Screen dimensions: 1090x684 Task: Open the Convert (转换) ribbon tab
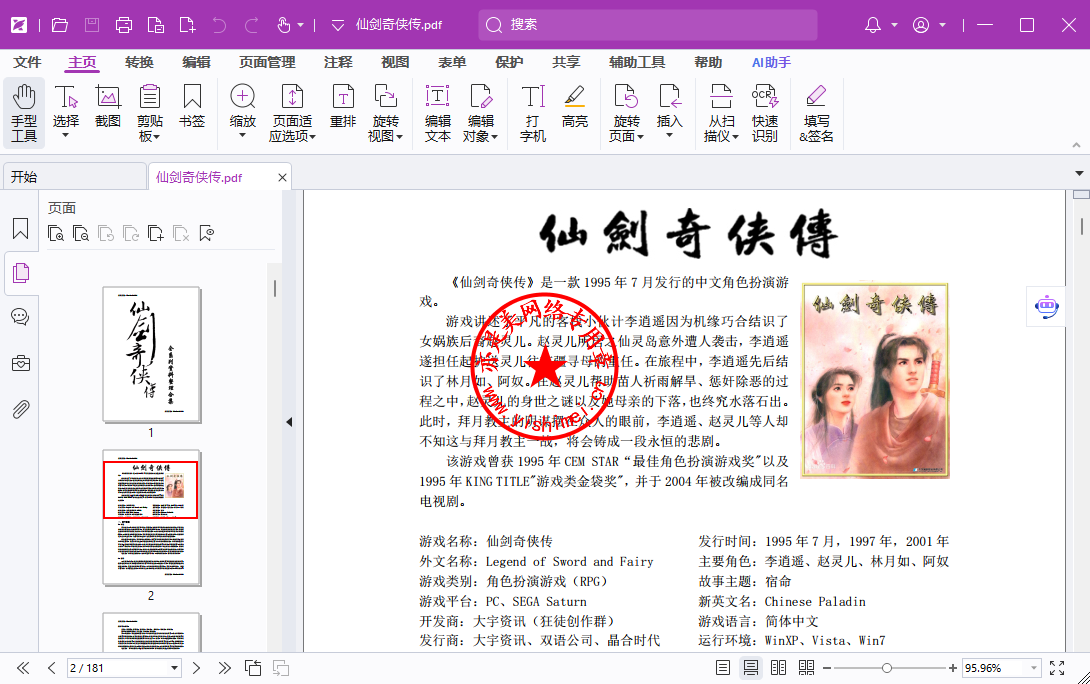click(x=139, y=62)
